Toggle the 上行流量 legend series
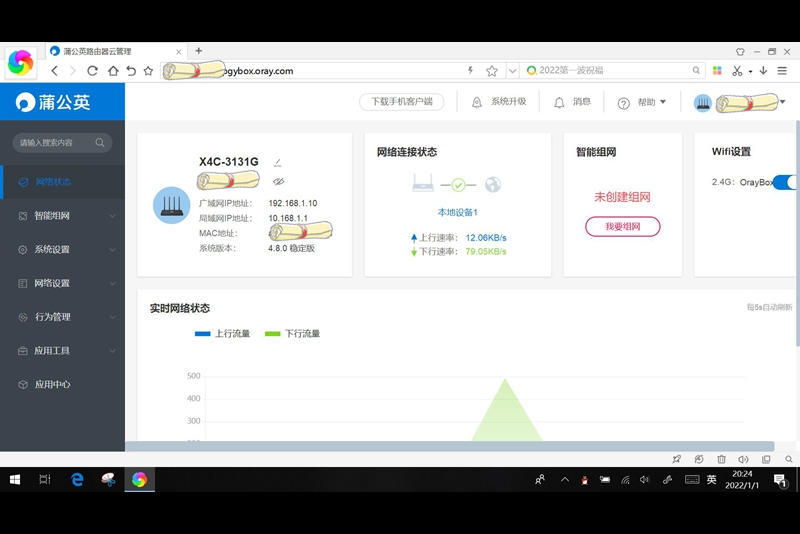The width and height of the screenshot is (800, 534). coord(222,334)
